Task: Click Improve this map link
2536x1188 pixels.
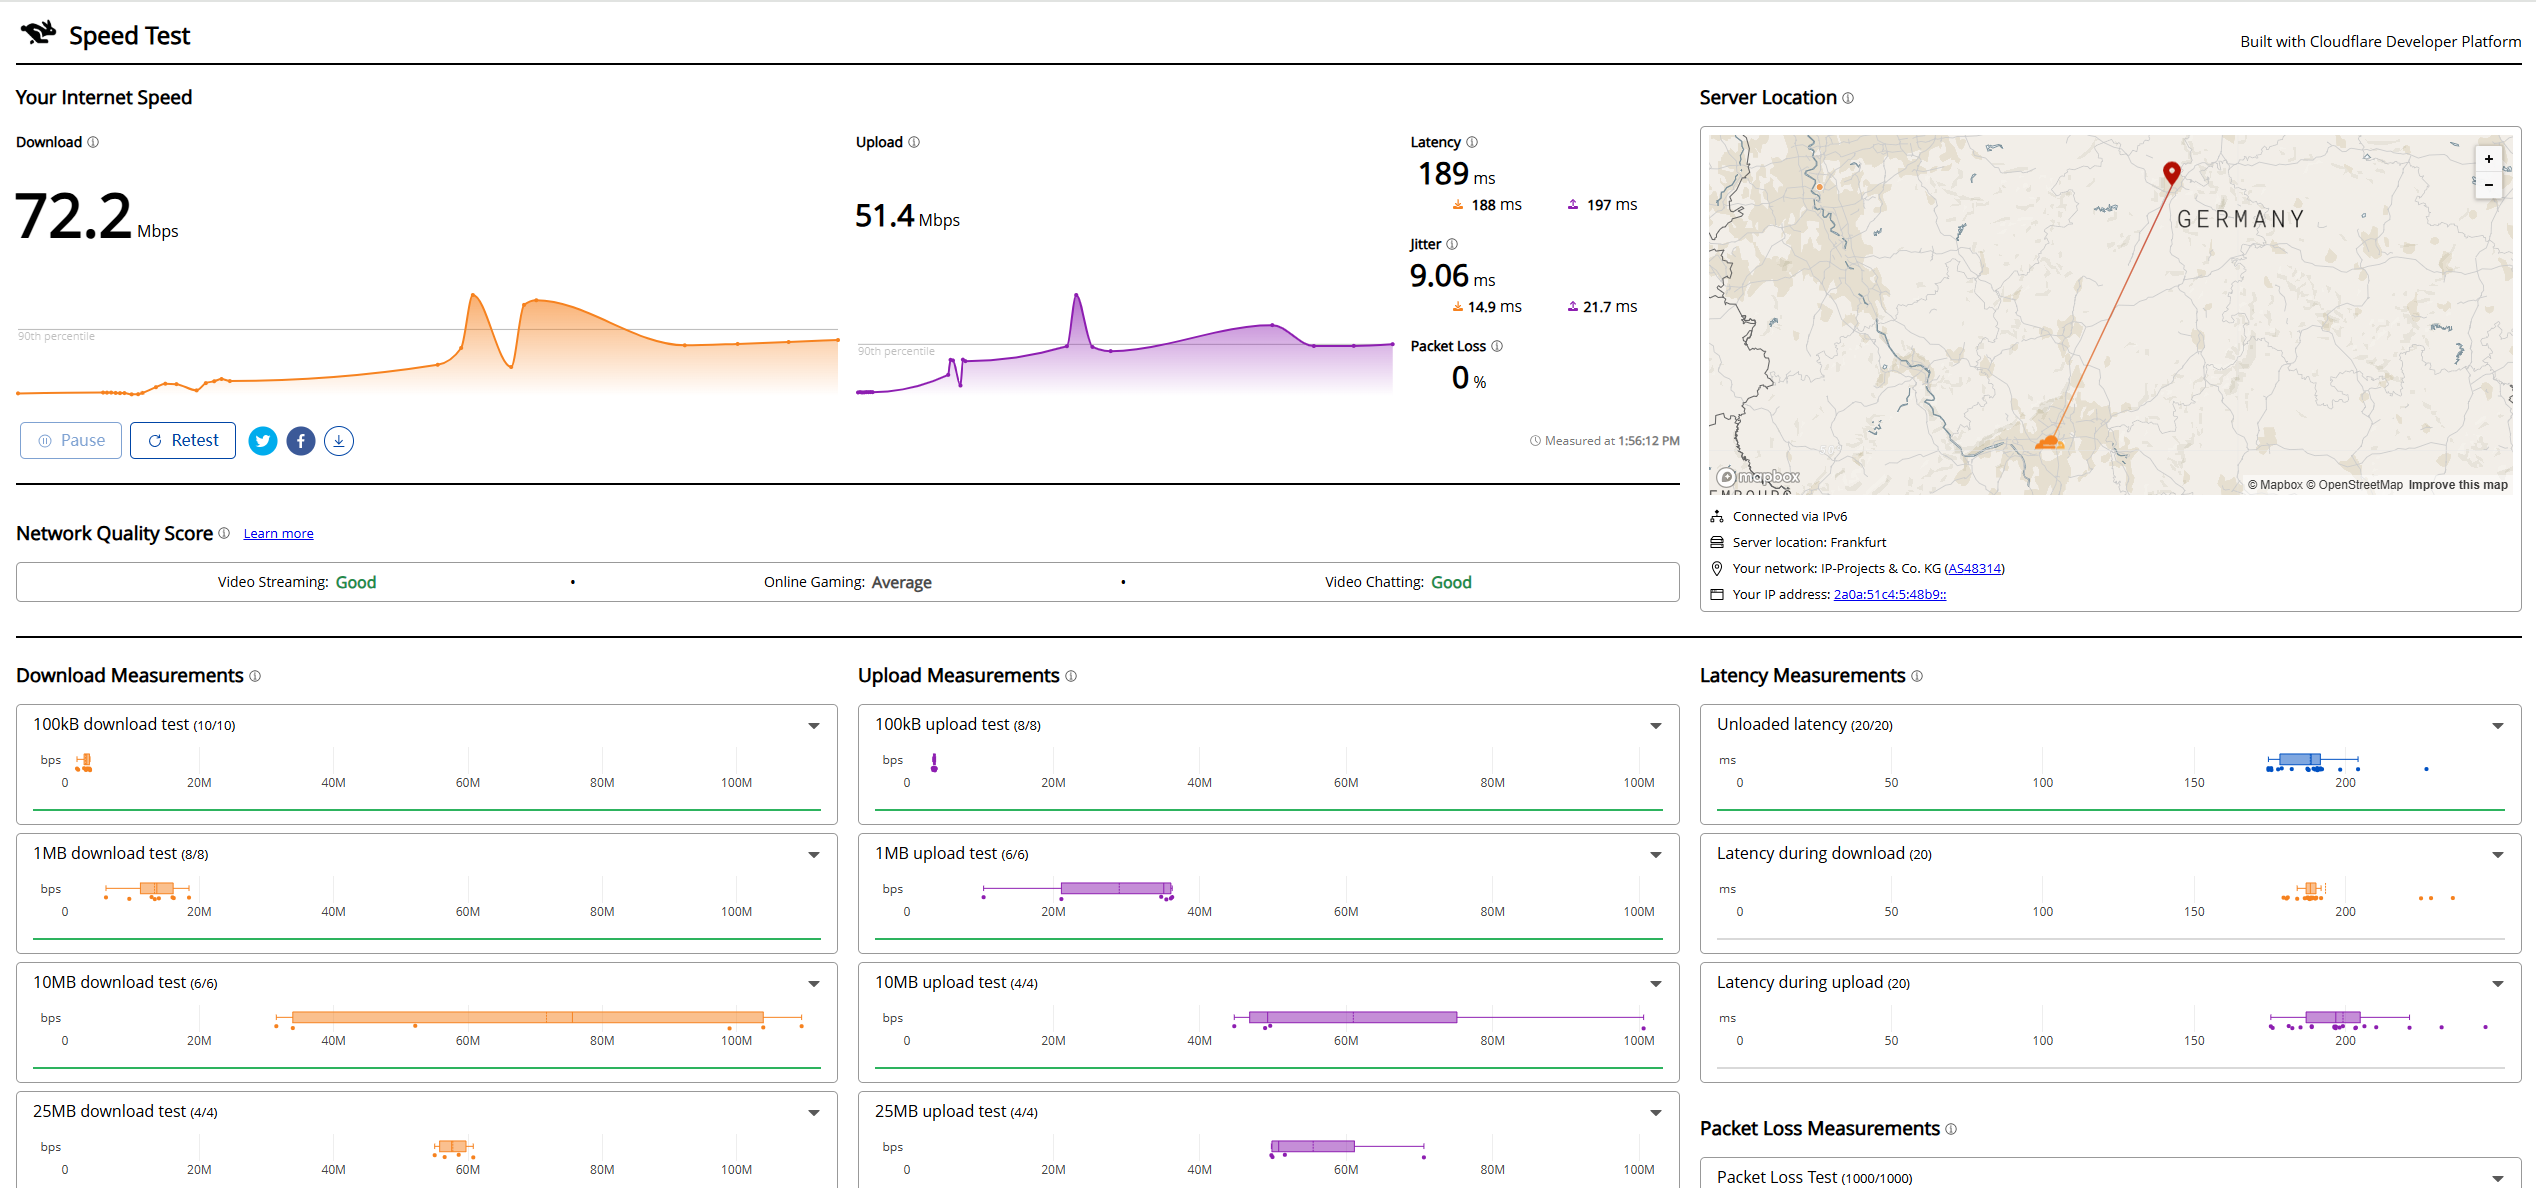Action: coord(2458,485)
